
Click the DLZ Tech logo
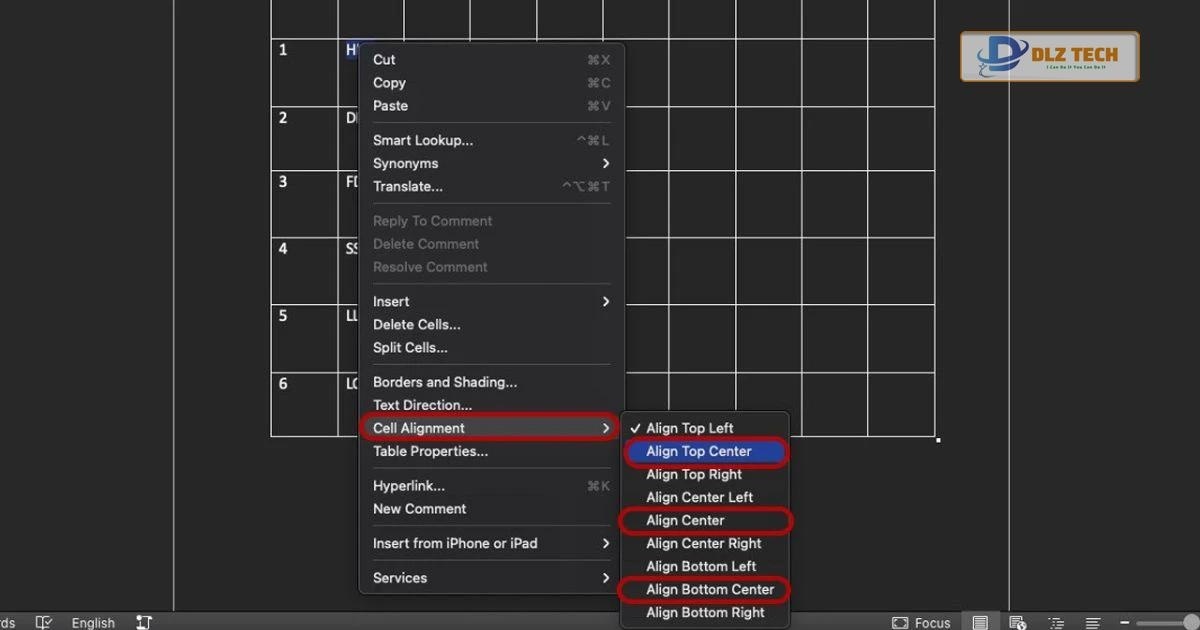click(1049, 57)
